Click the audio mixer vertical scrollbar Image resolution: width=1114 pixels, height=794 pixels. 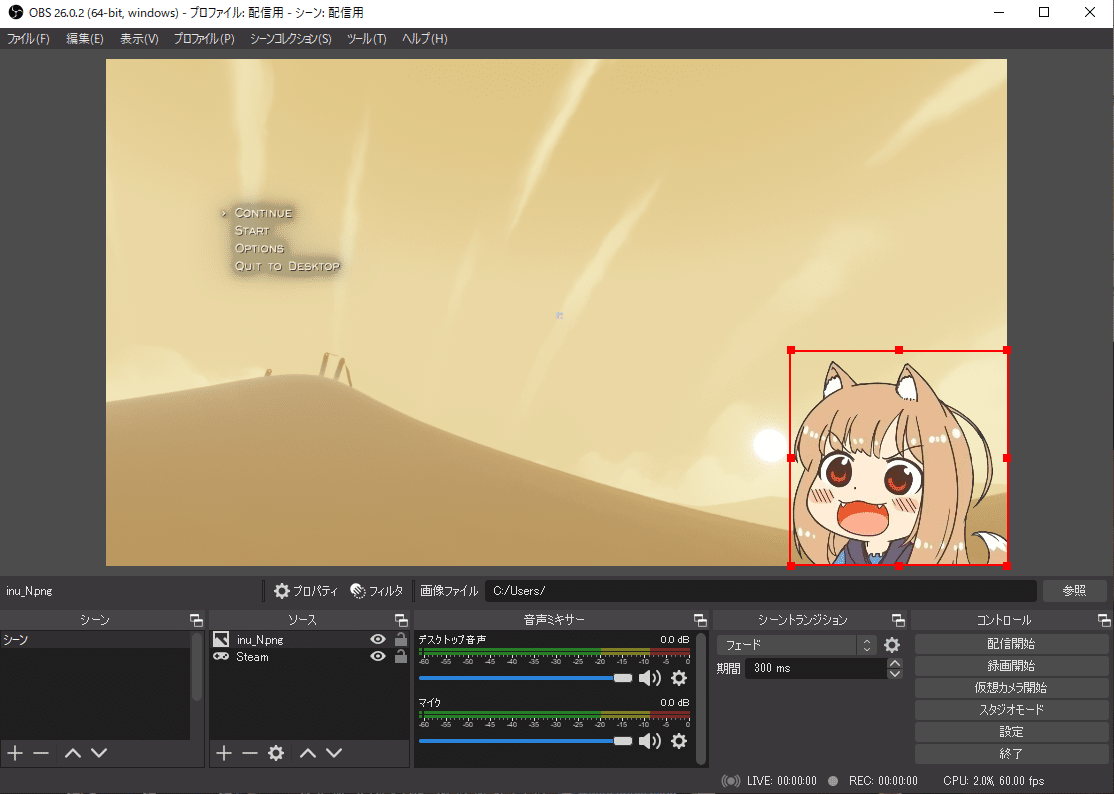(701, 699)
